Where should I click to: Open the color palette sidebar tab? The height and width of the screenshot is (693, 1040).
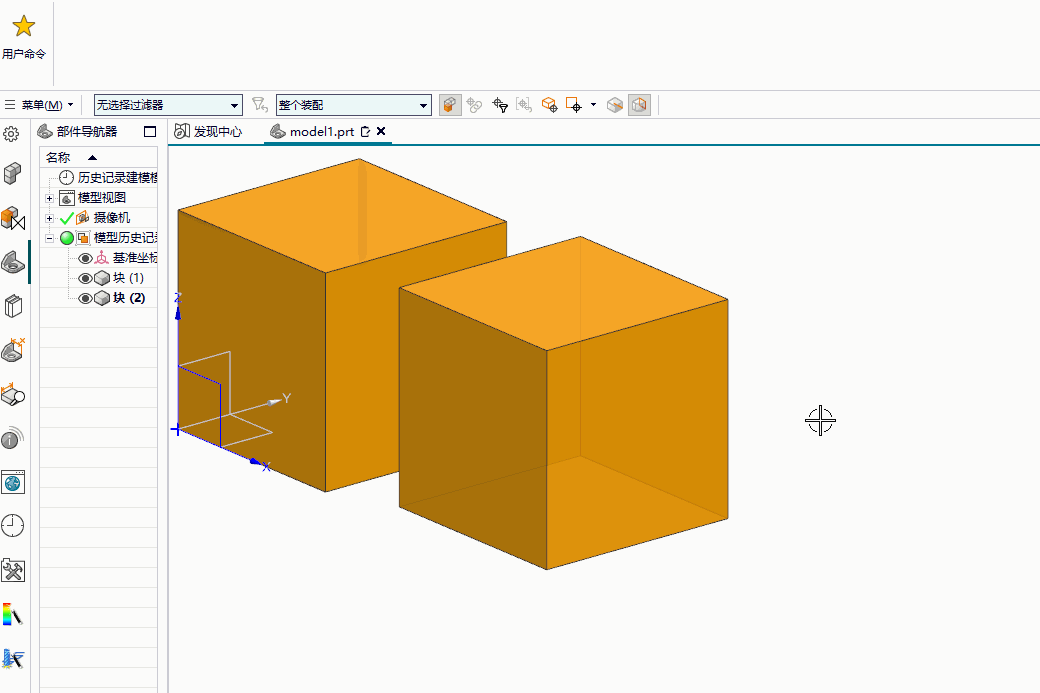click(13, 614)
